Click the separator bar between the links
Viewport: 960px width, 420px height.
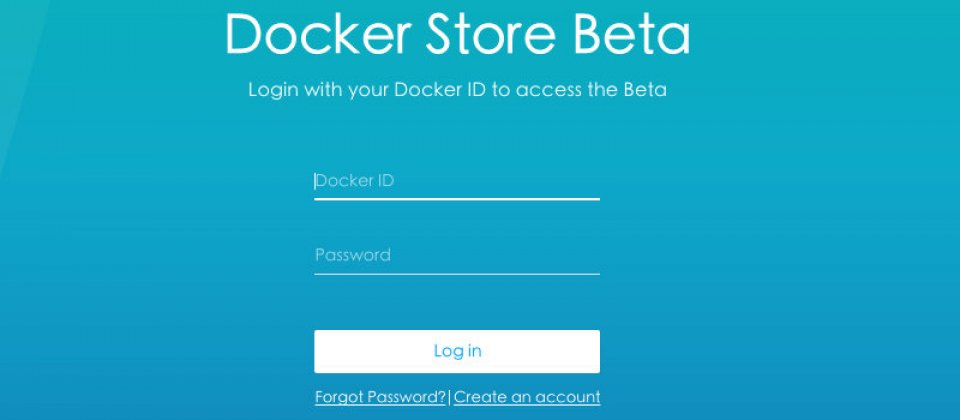[449, 398]
